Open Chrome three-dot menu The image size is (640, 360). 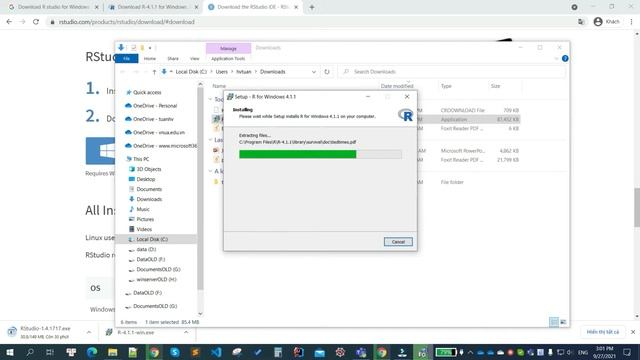[x=631, y=22]
